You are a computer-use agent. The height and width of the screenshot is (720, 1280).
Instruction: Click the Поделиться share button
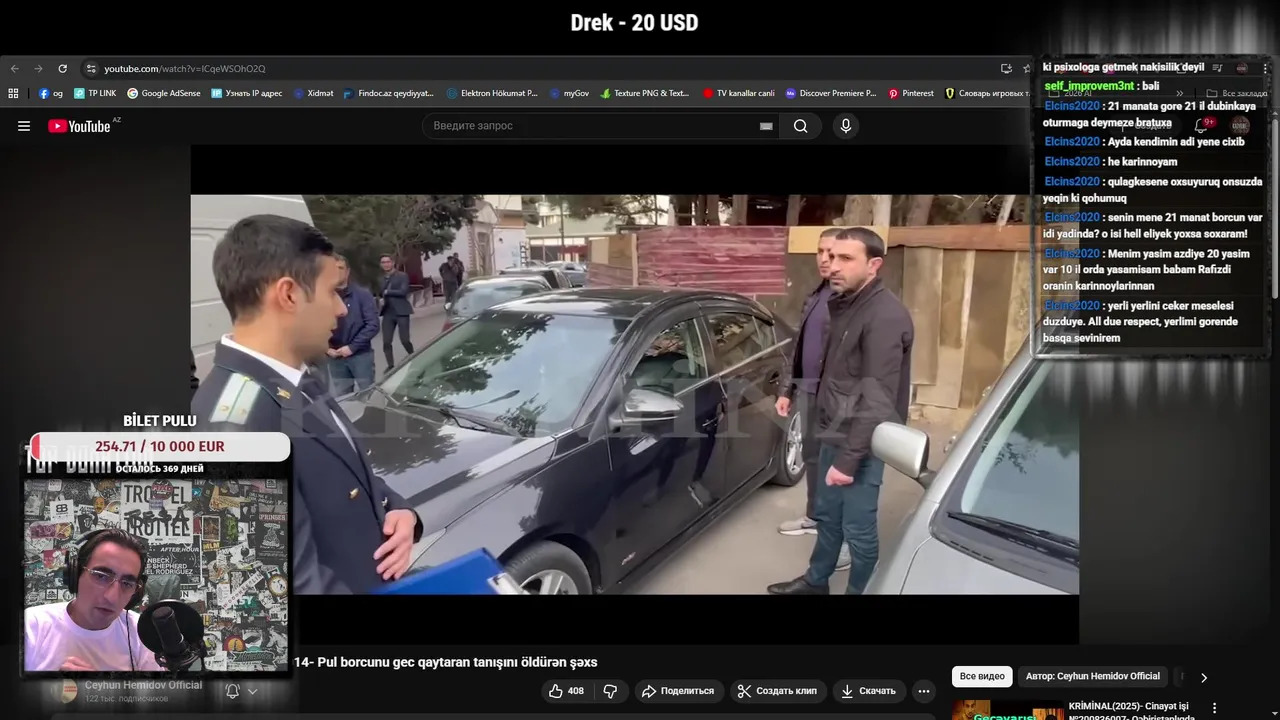click(x=678, y=691)
